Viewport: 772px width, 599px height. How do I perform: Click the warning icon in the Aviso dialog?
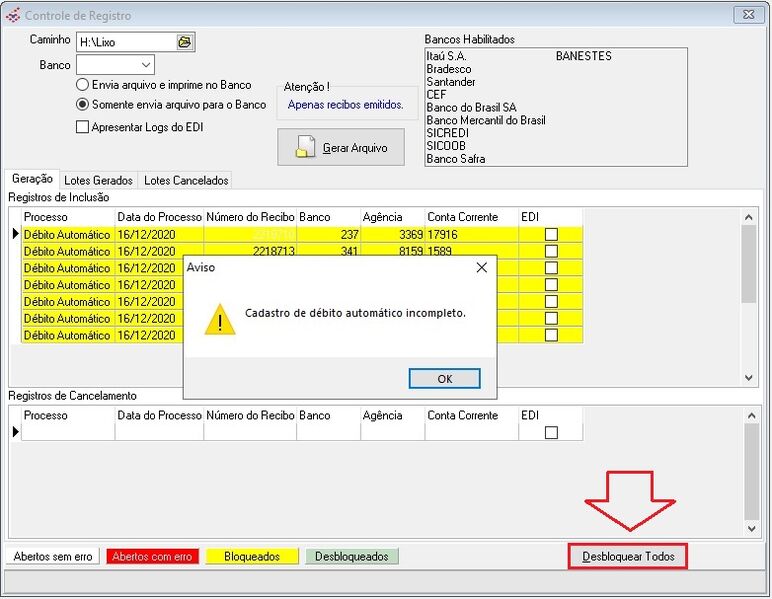(219, 319)
